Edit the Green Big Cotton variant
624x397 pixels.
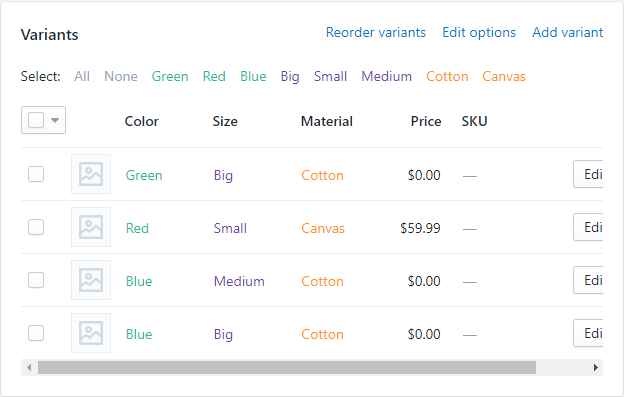click(x=588, y=174)
